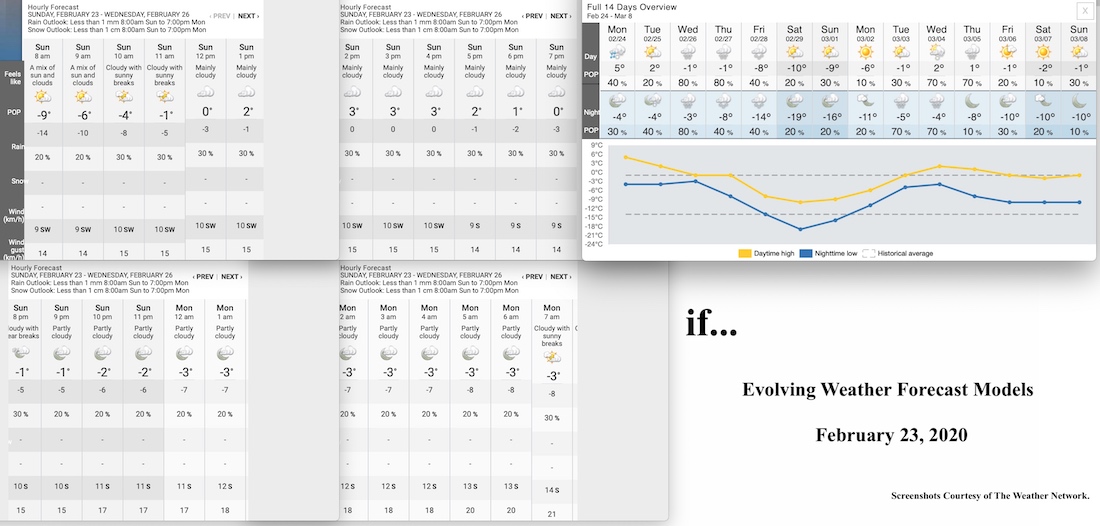Click the Thu 03/05 night moon icon
This screenshot has height=526, width=1100.
click(972, 101)
